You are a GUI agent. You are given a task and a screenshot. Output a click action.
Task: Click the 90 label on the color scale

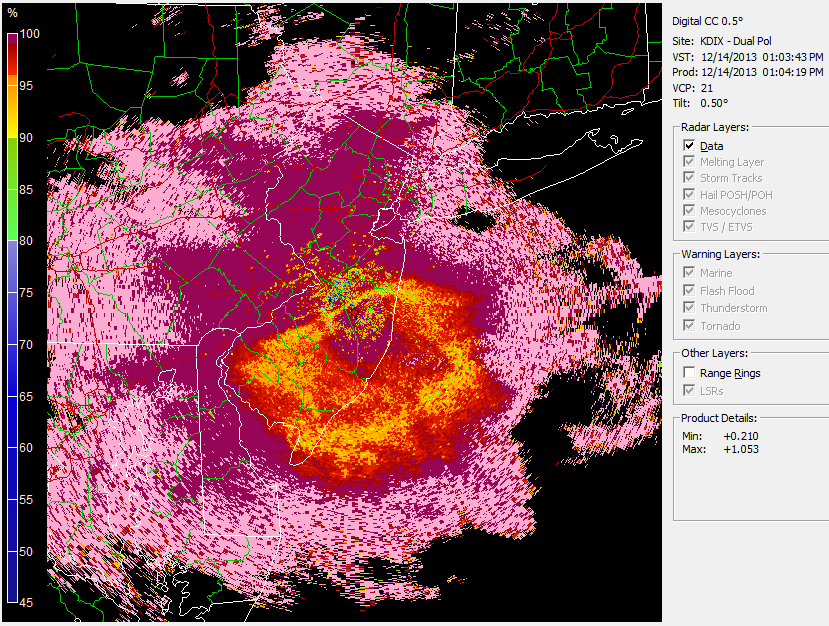[x=26, y=138]
